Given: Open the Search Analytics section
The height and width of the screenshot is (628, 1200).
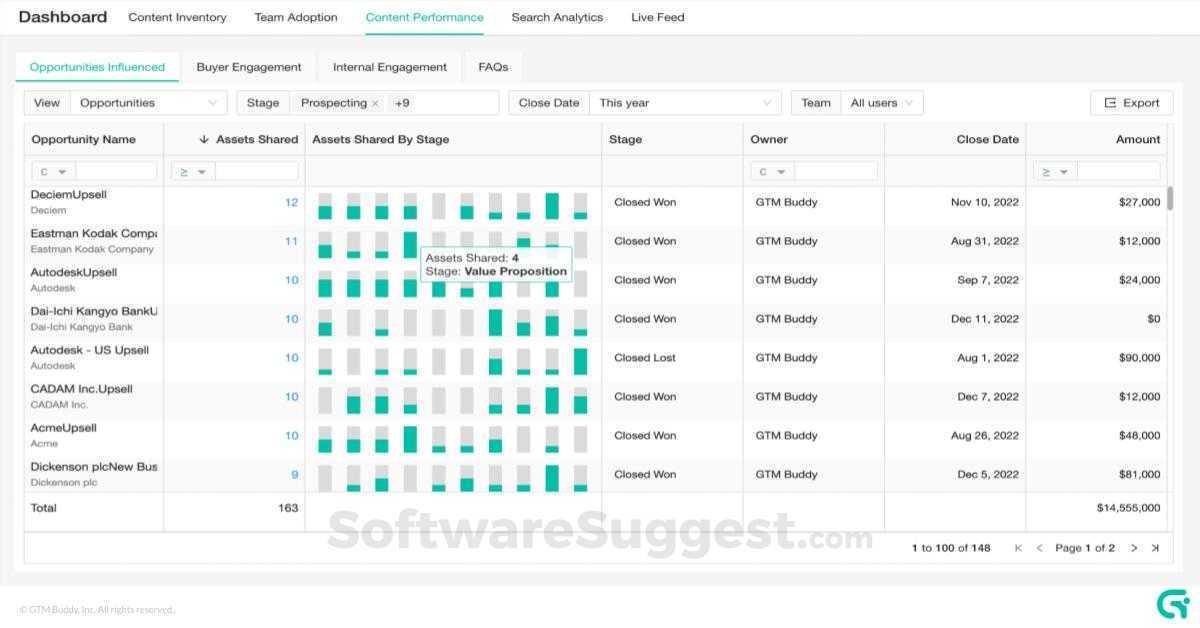Looking at the screenshot, I should (557, 17).
